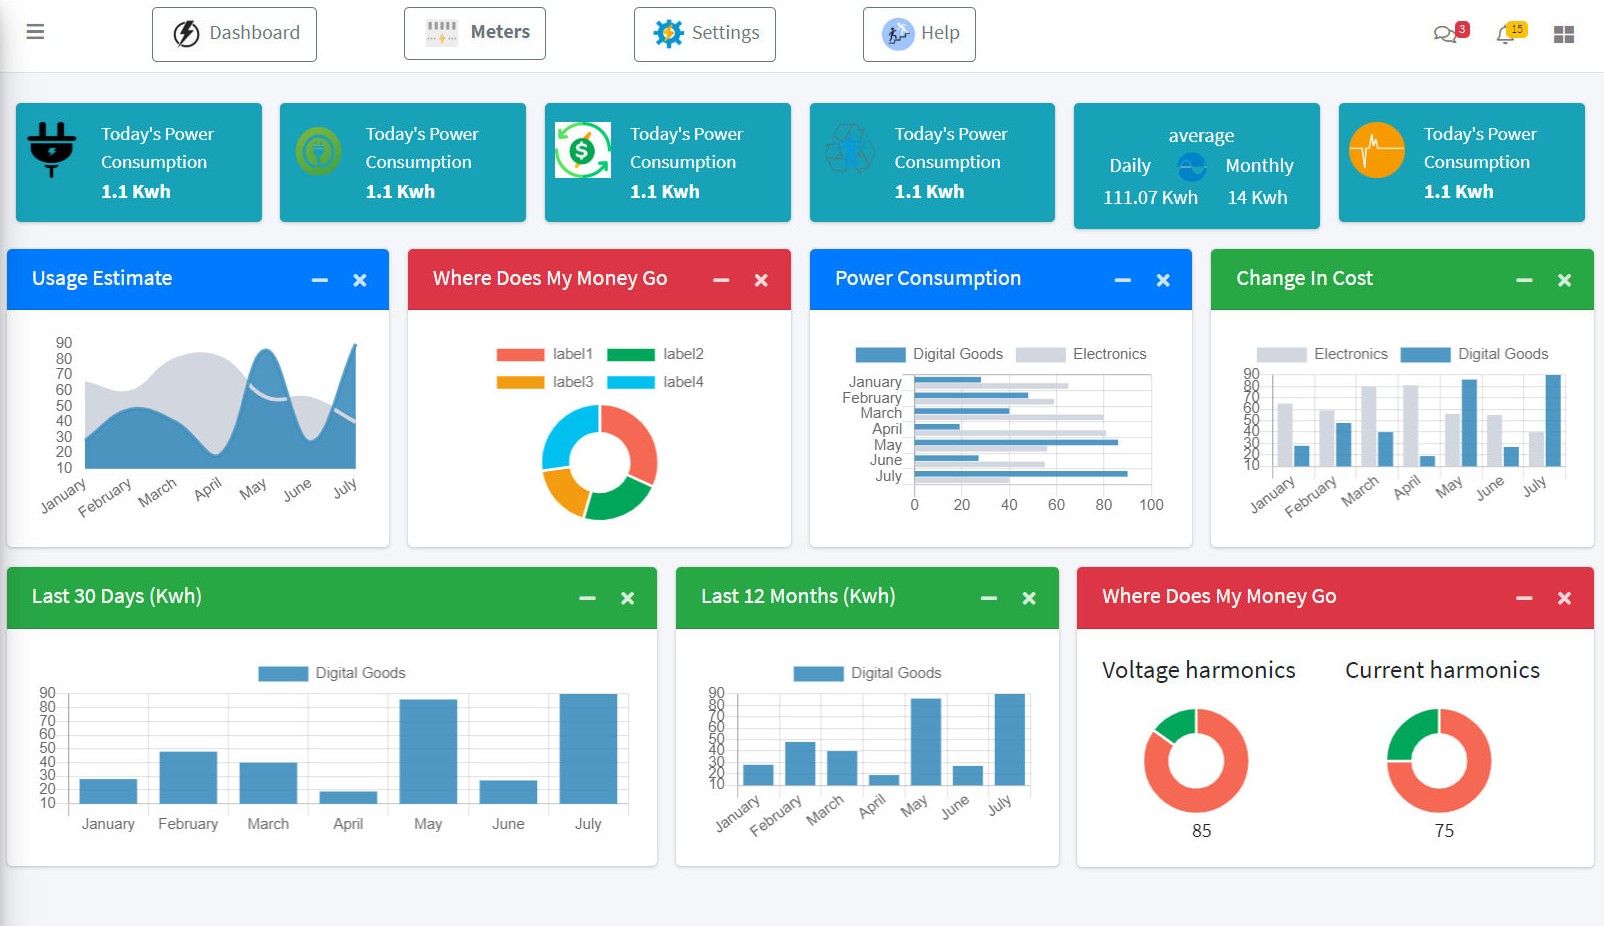
Task: Open the apps grid icon
Action: click(1564, 35)
